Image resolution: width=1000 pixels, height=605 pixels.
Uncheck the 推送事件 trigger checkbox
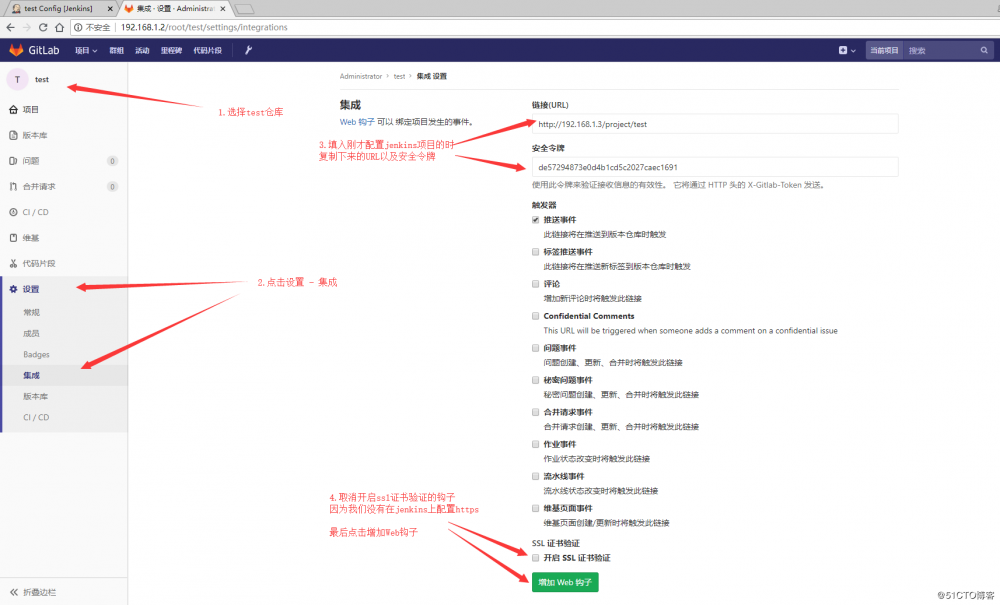pos(537,220)
